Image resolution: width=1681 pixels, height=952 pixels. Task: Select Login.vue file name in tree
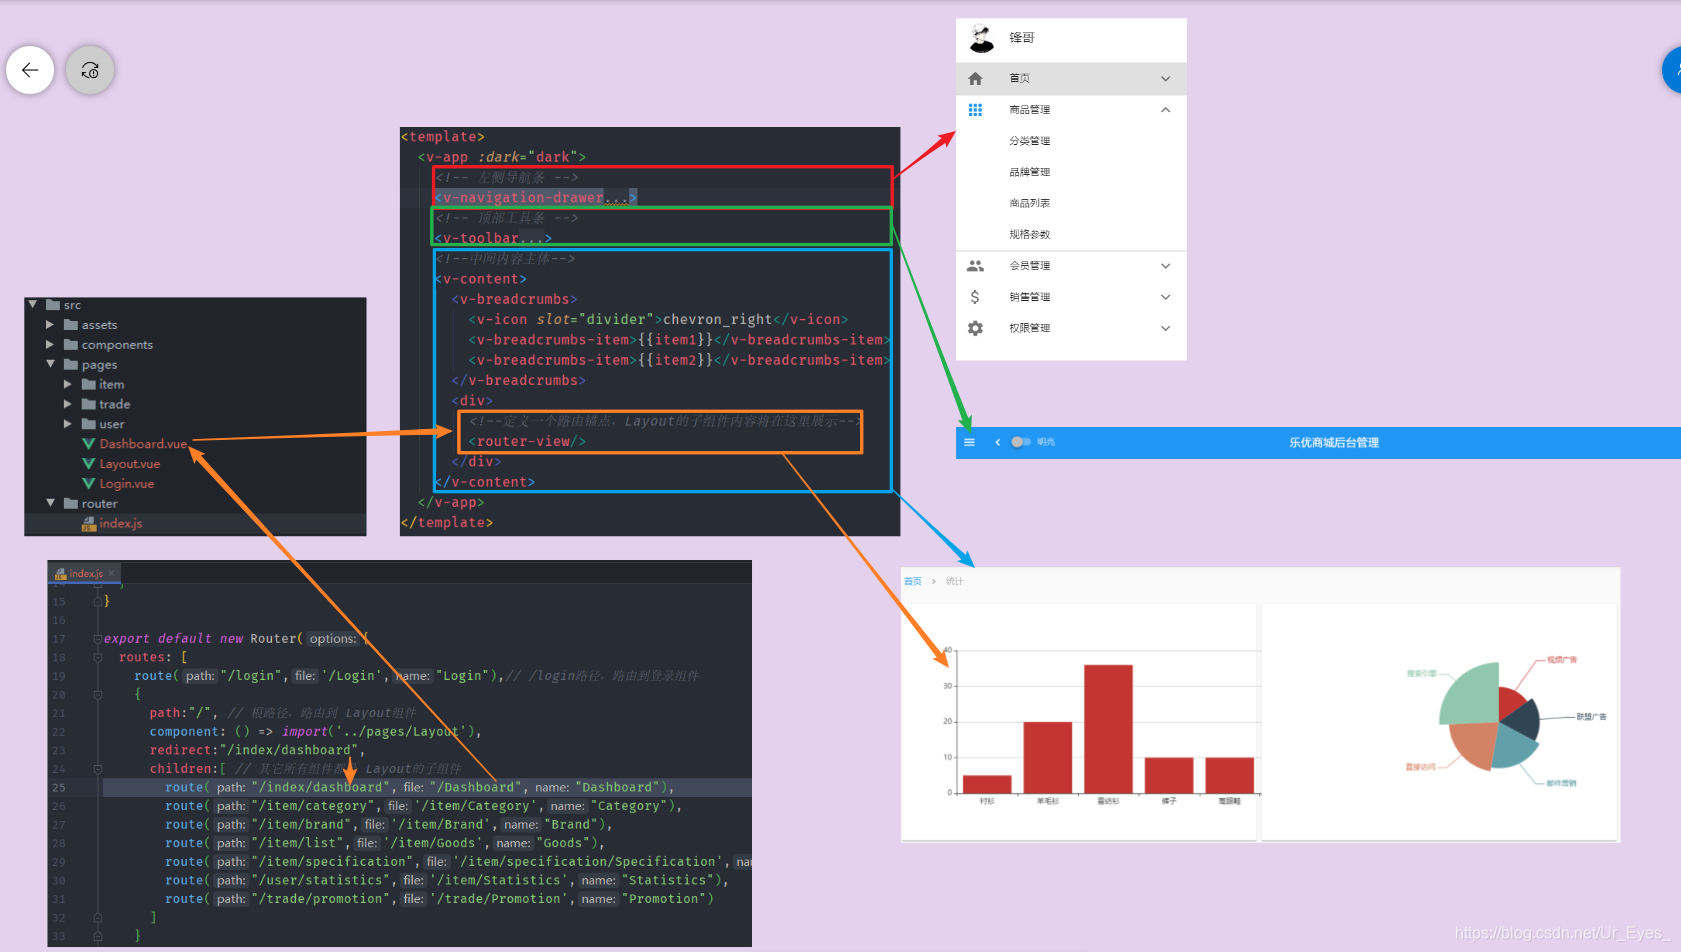[126, 484]
